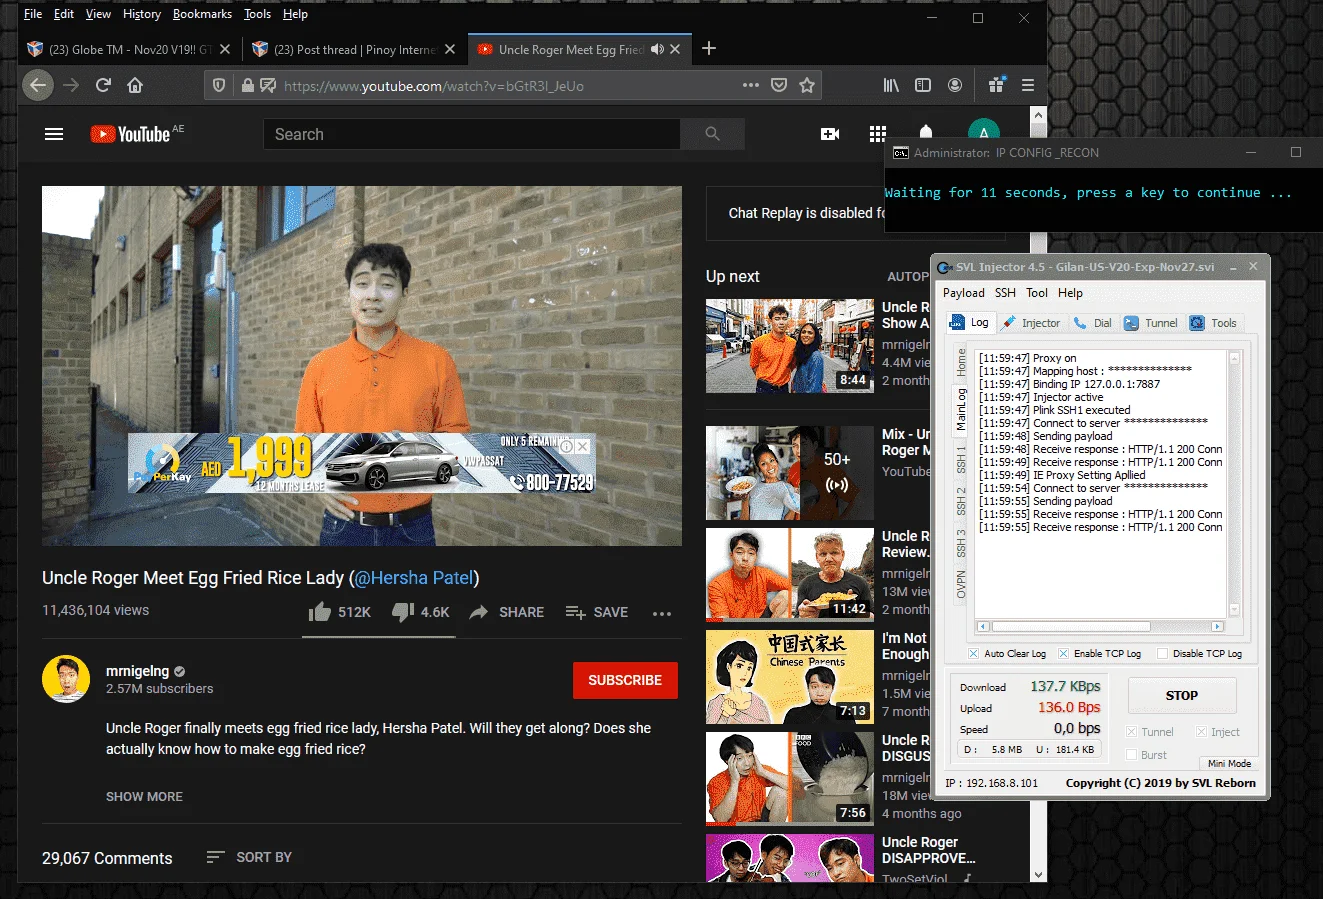The image size is (1323, 899).
Task: Click the YouTube search input field
Action: click(472, 134)
